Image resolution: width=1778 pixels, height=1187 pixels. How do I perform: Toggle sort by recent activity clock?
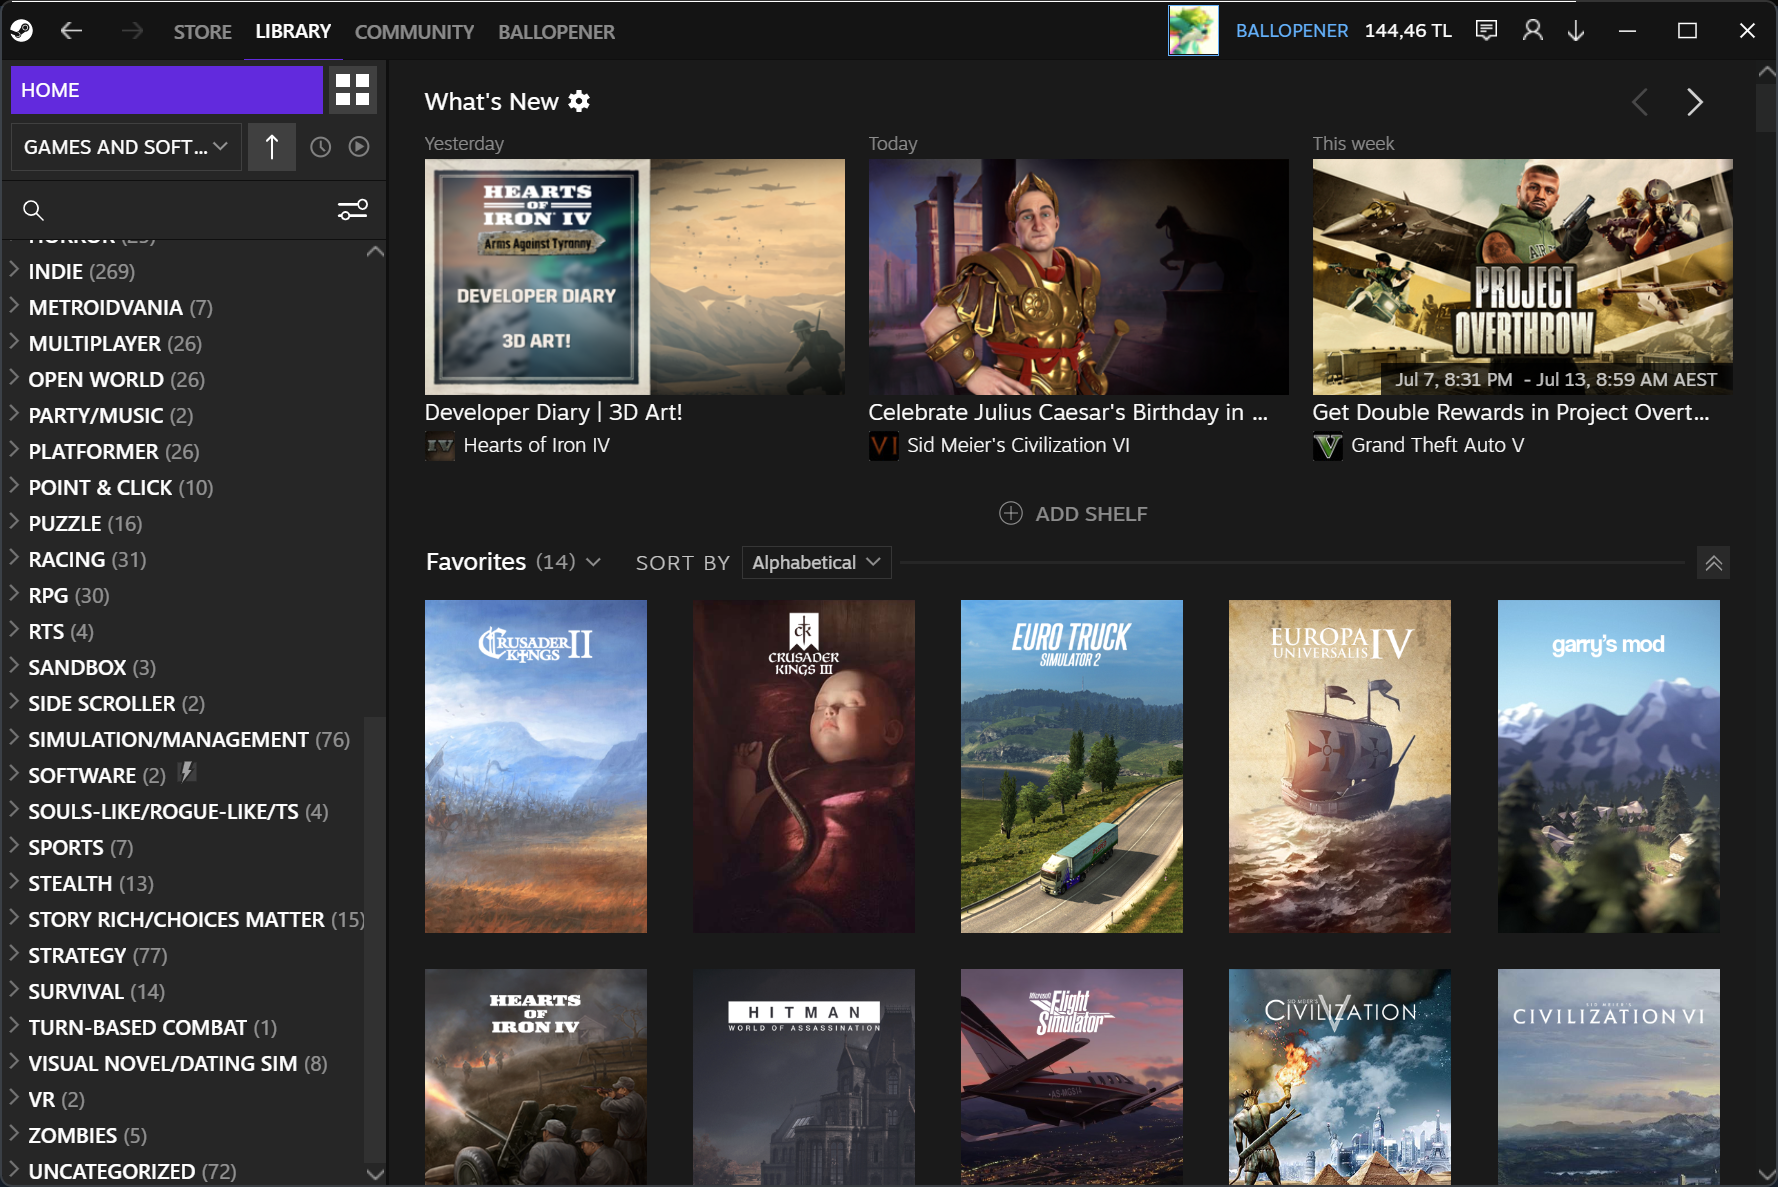(320, 147)
